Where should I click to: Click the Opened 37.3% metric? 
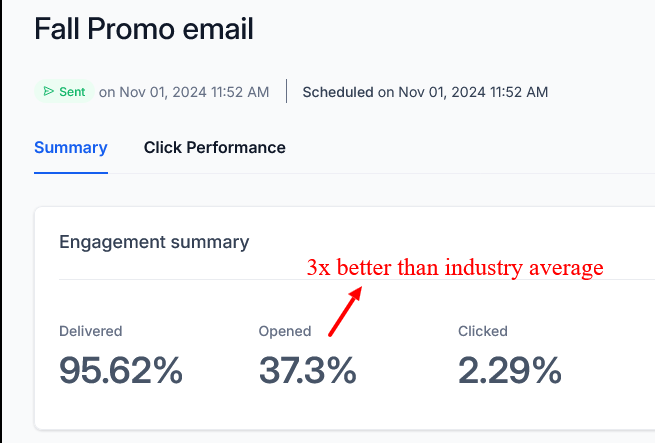[307, 354]
